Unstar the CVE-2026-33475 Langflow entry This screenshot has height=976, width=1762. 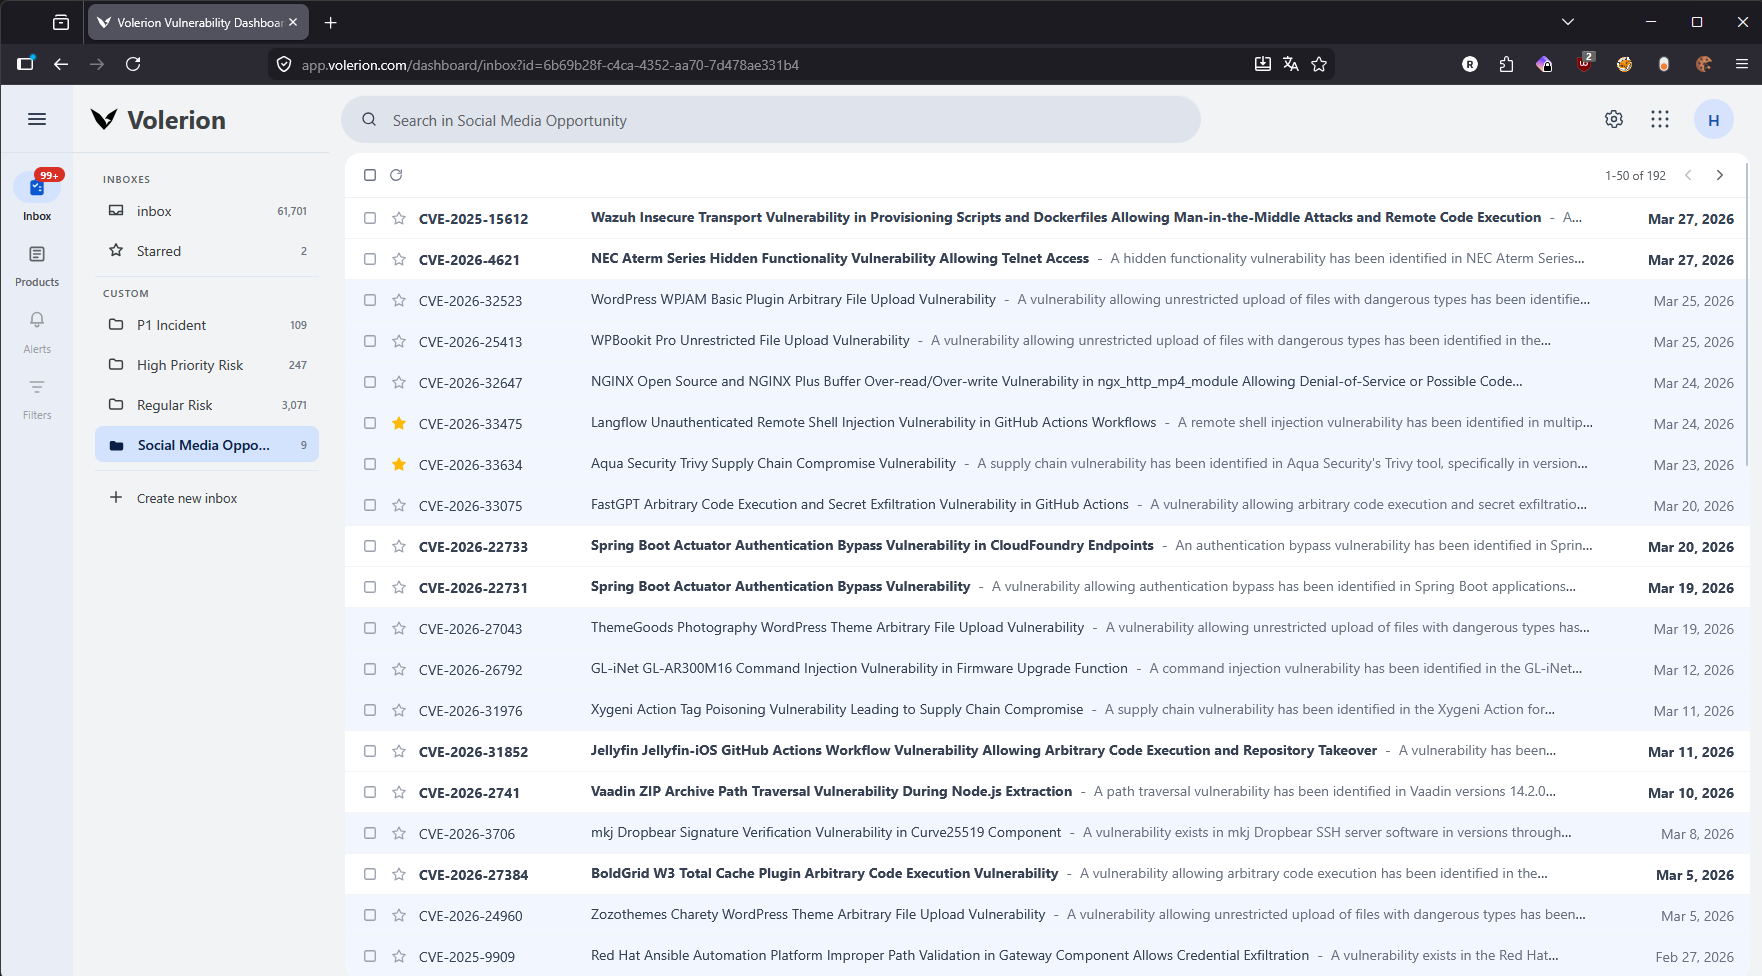coord(399,423)
